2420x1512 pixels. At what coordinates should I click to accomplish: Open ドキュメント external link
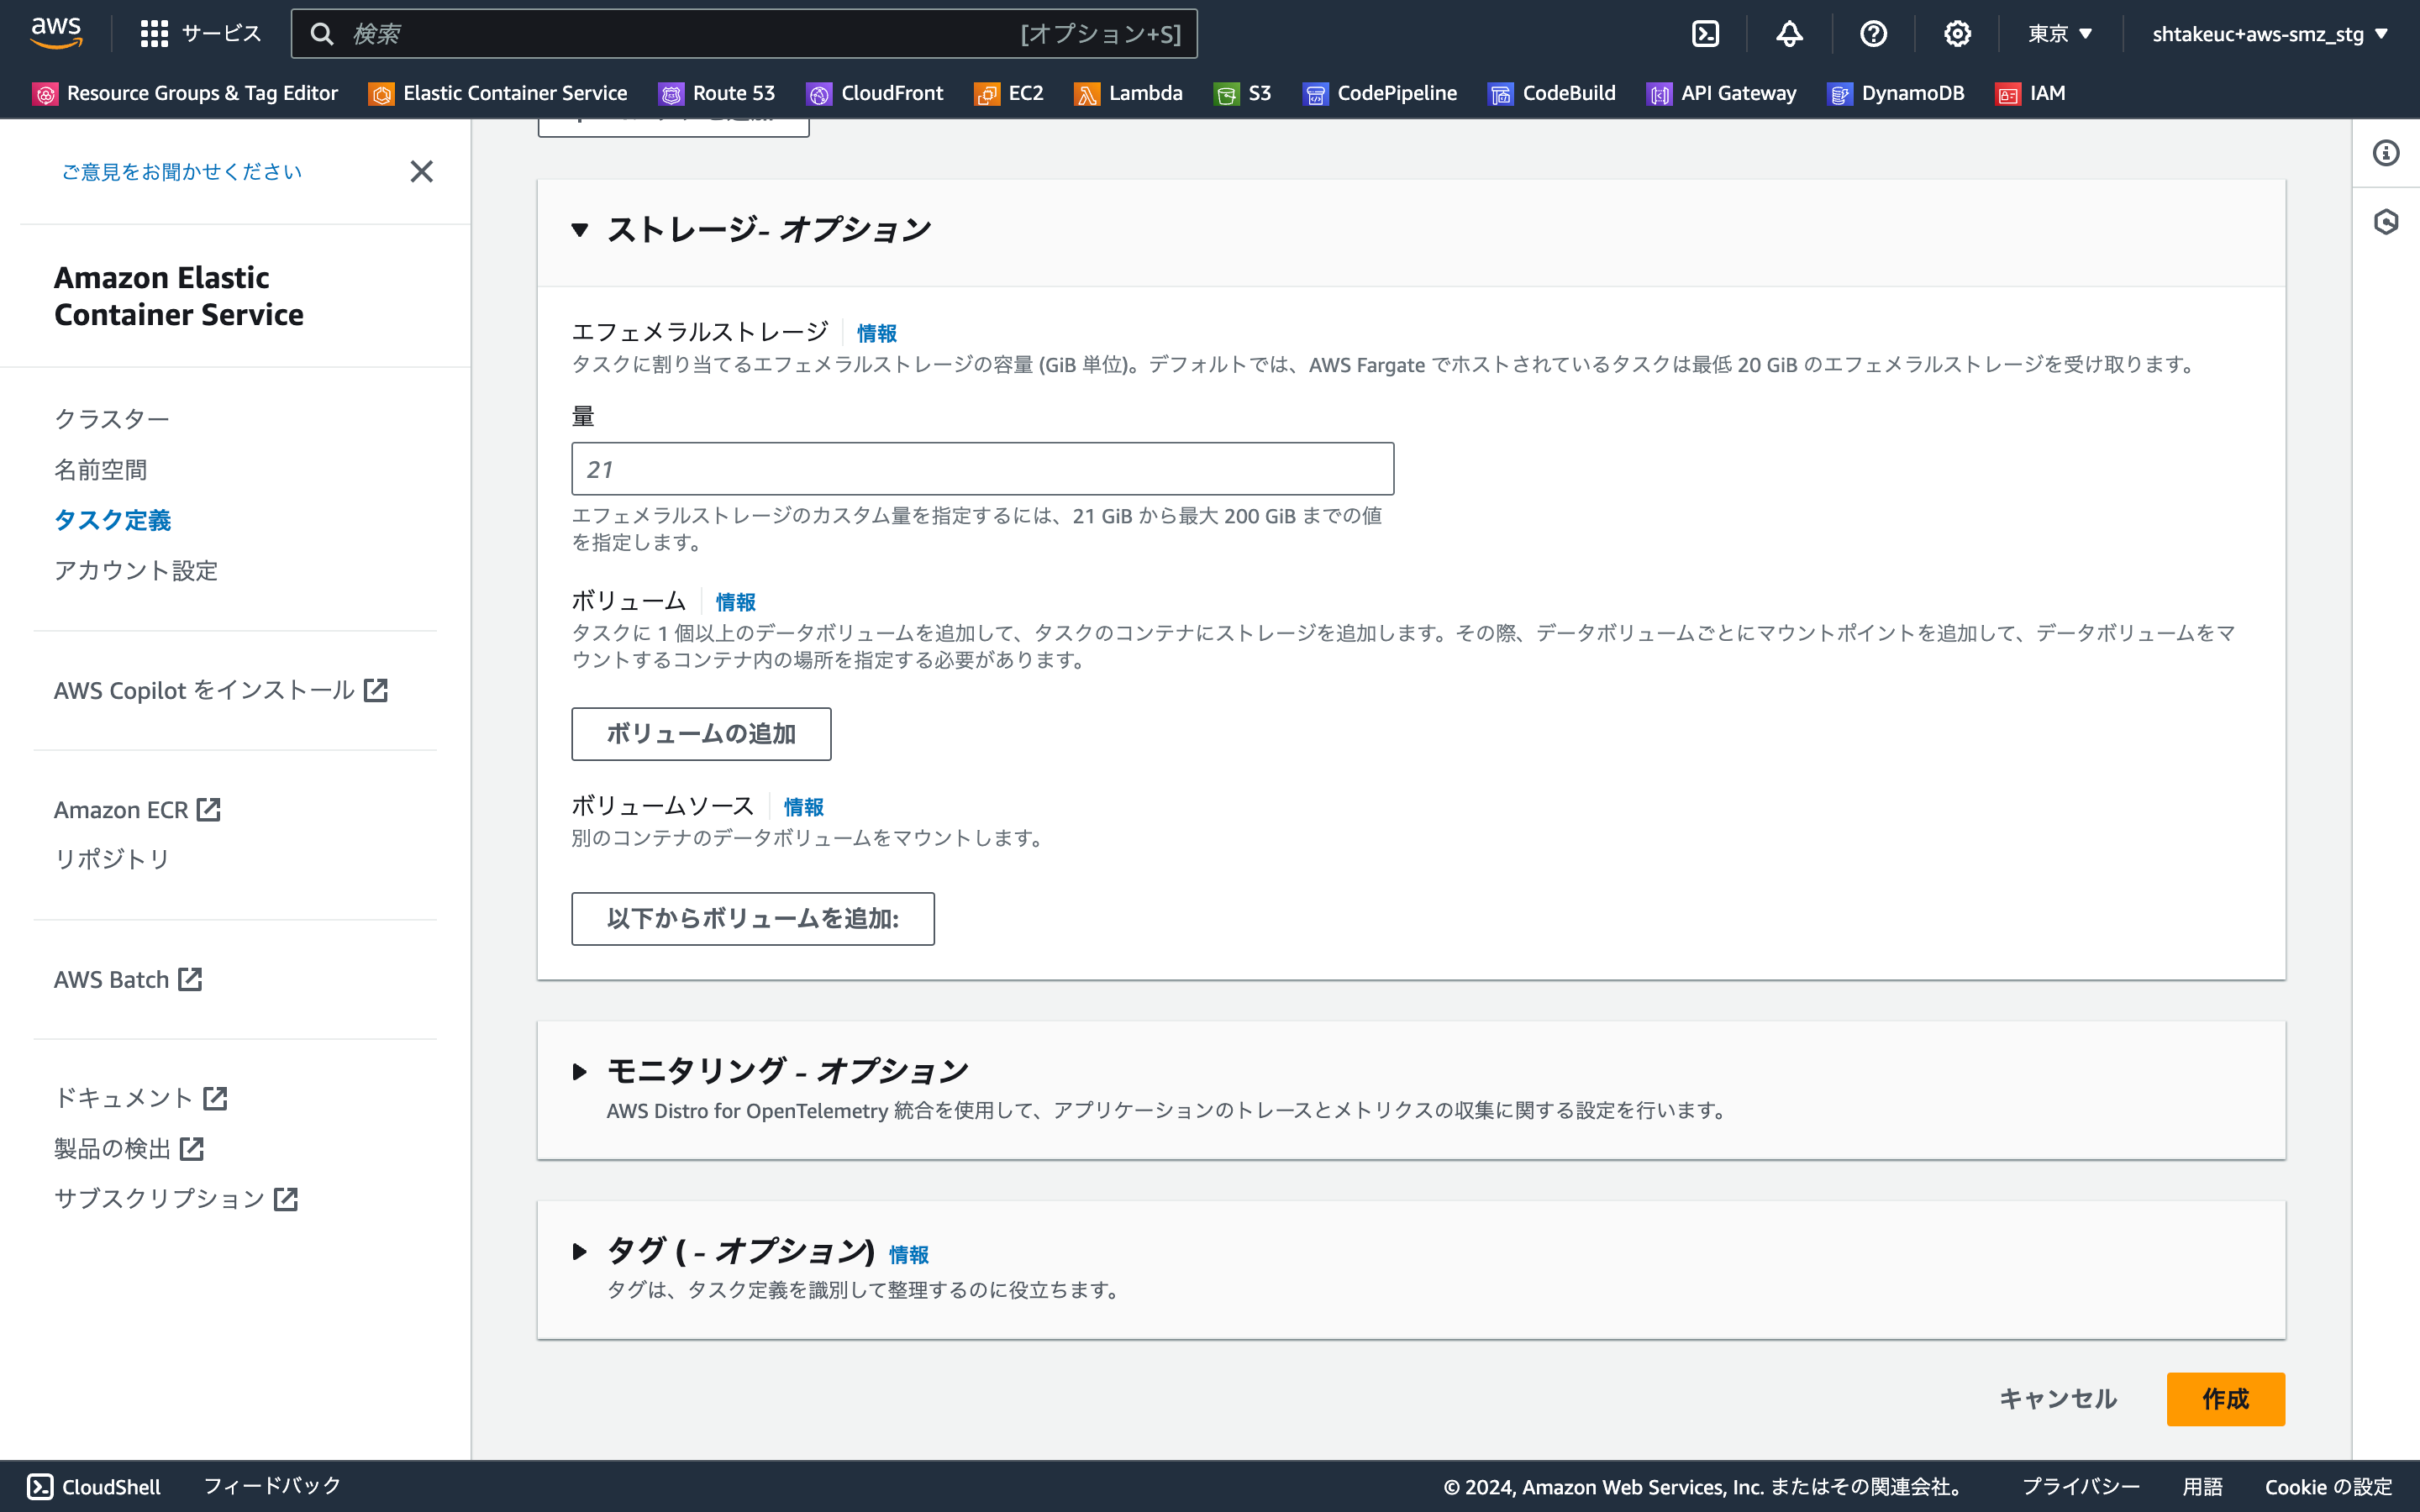pos(141,1098)
